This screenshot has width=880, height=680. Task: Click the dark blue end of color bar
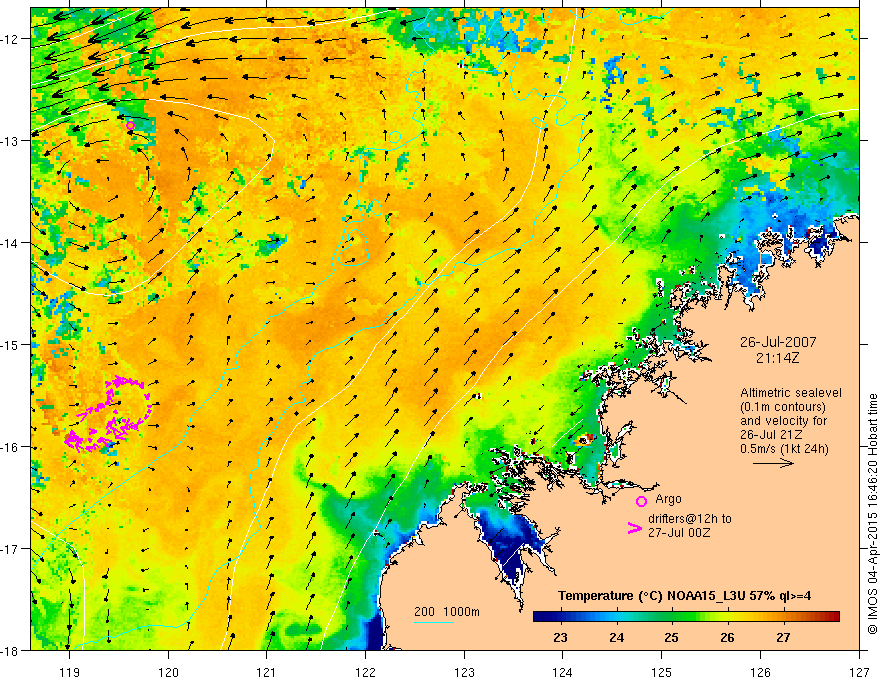539,616
